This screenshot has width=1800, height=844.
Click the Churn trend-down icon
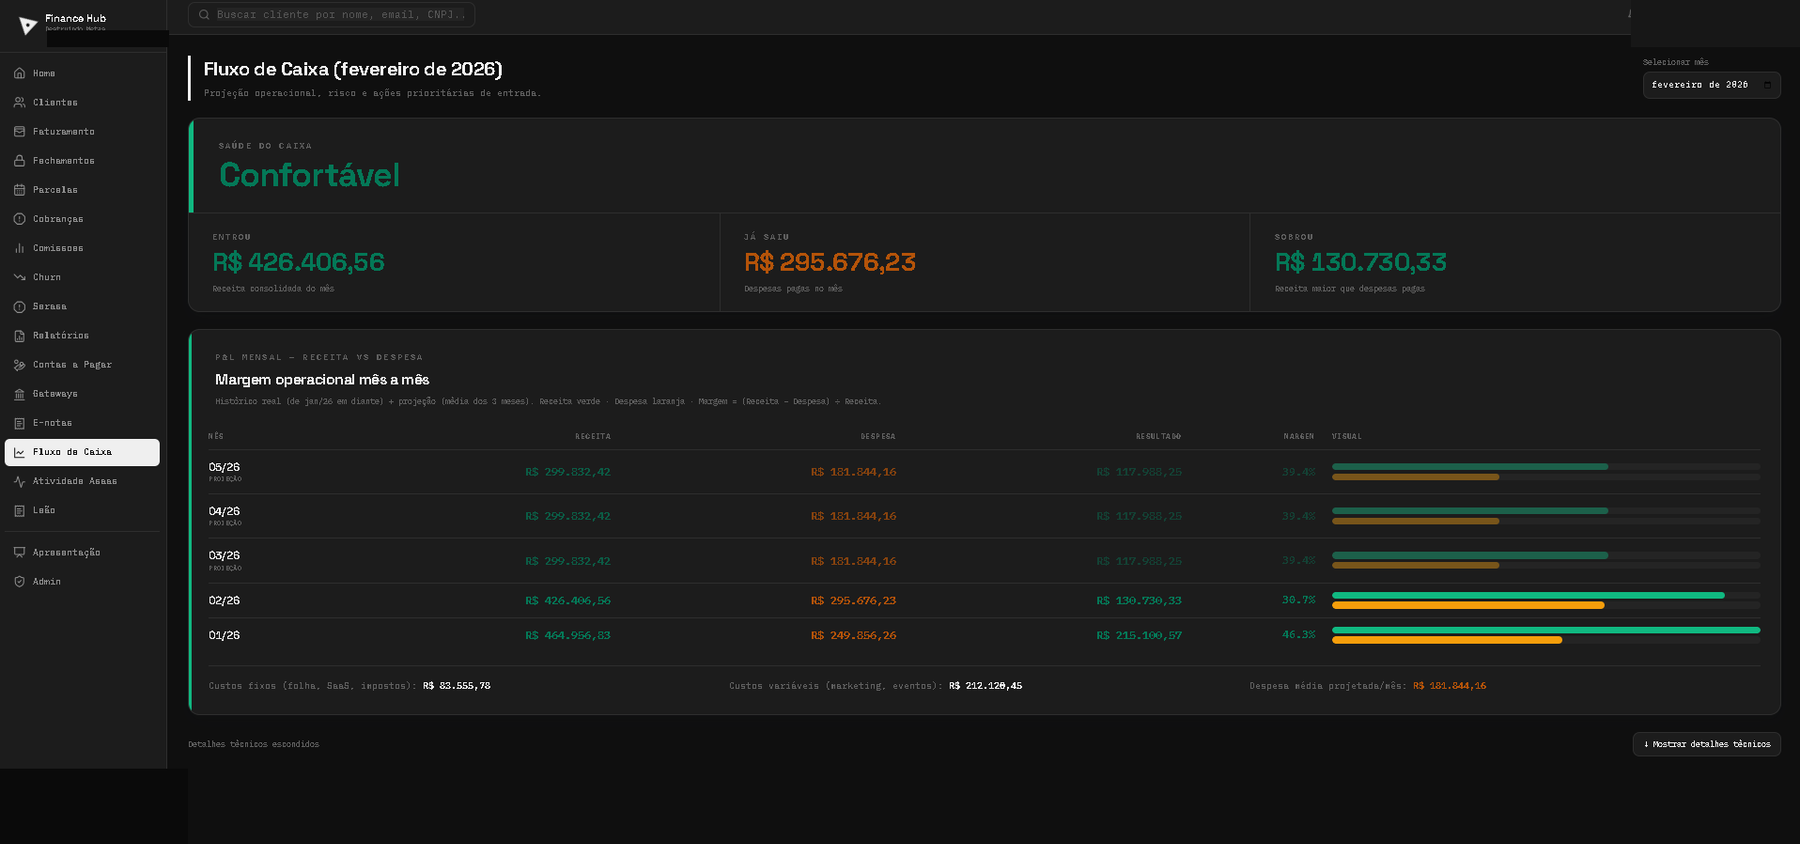pyautogui.click(x=19, y=277)
